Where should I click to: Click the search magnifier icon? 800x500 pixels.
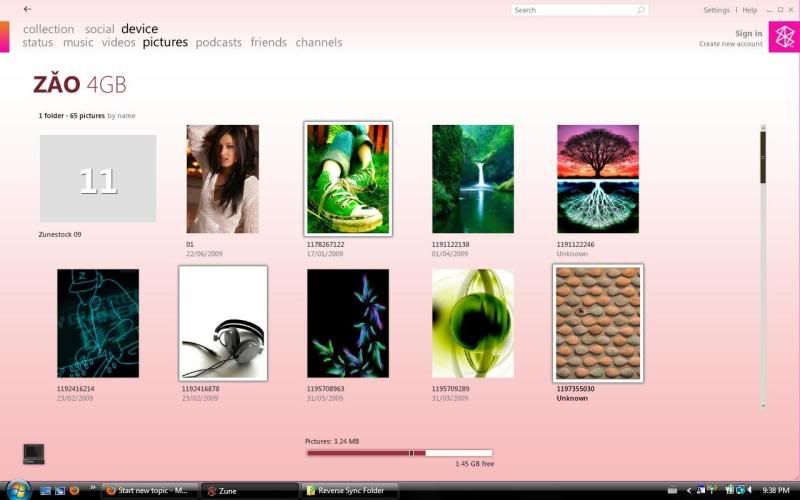[641, 10]
